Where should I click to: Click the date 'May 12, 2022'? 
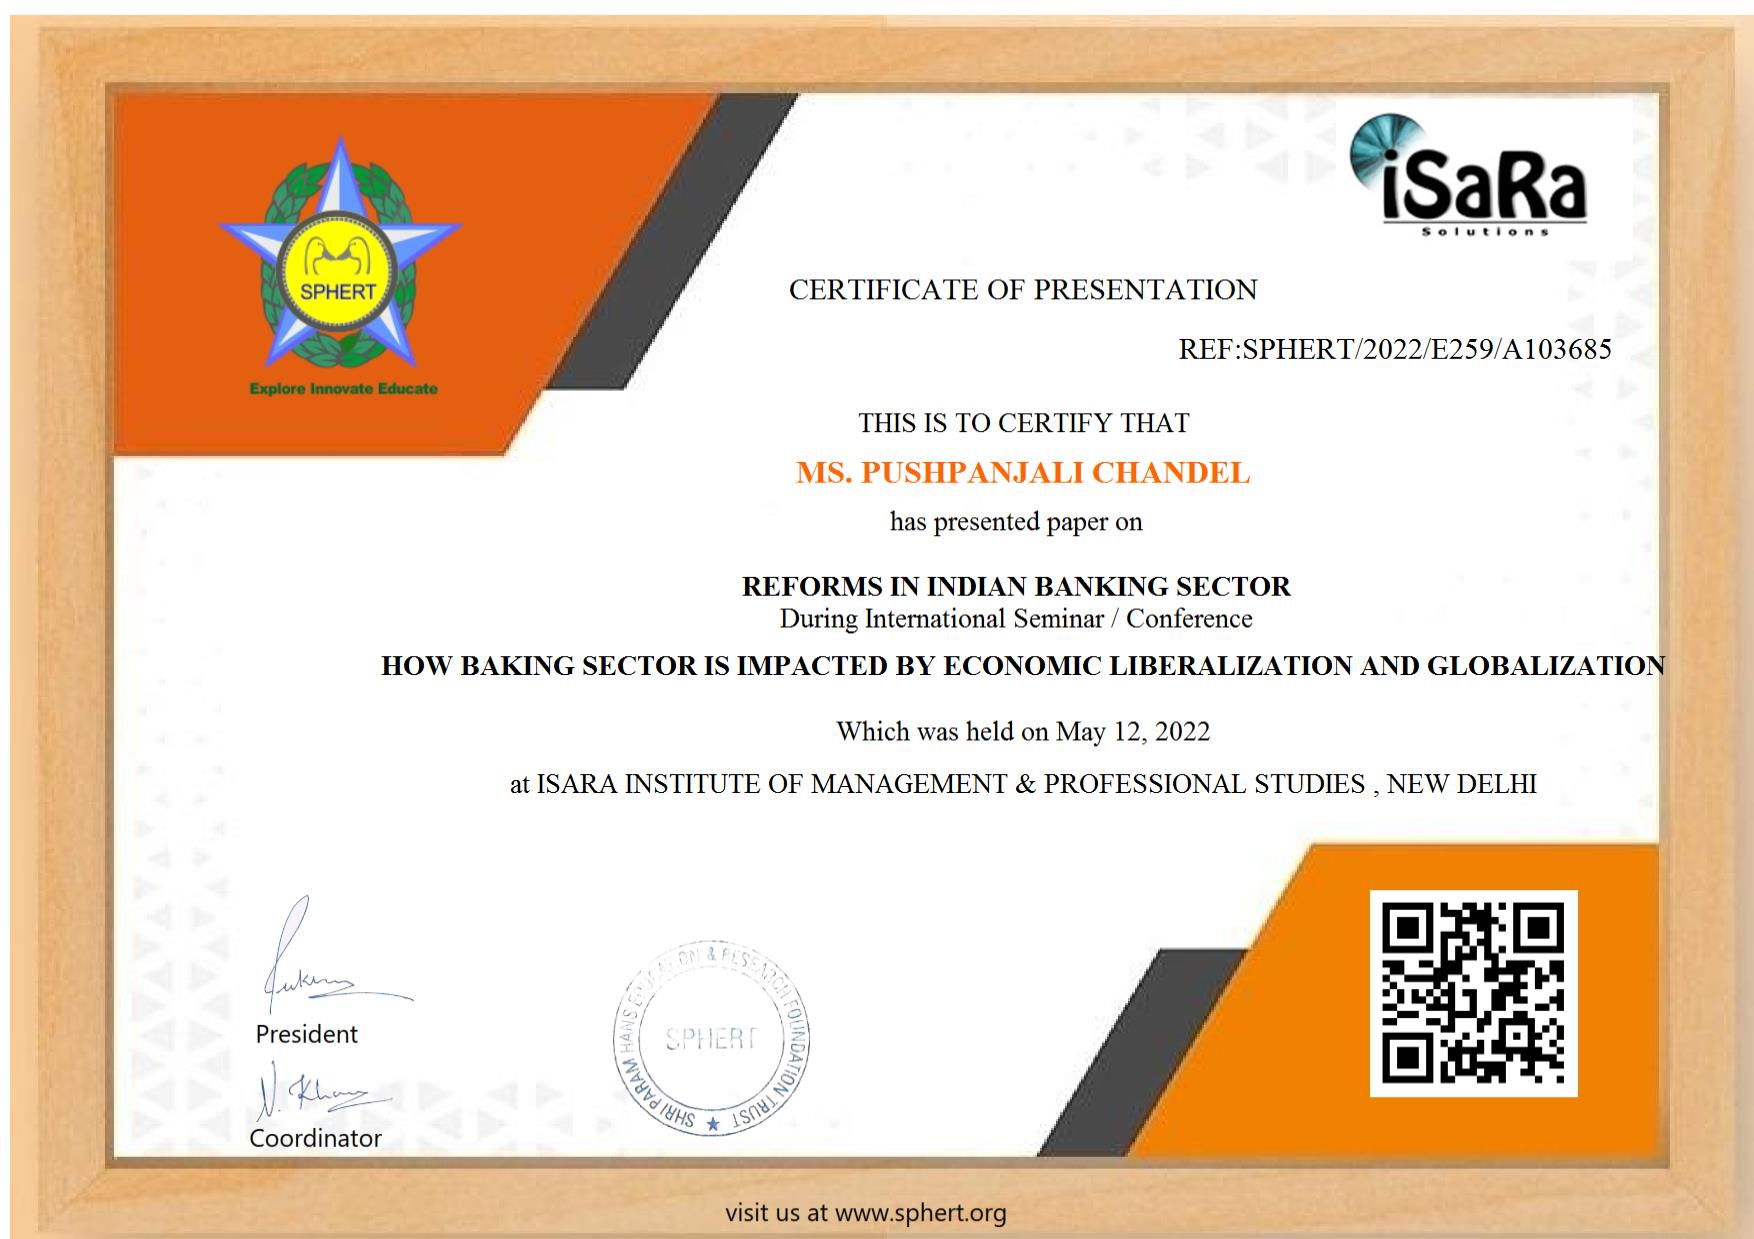(x=1132, y=732)
